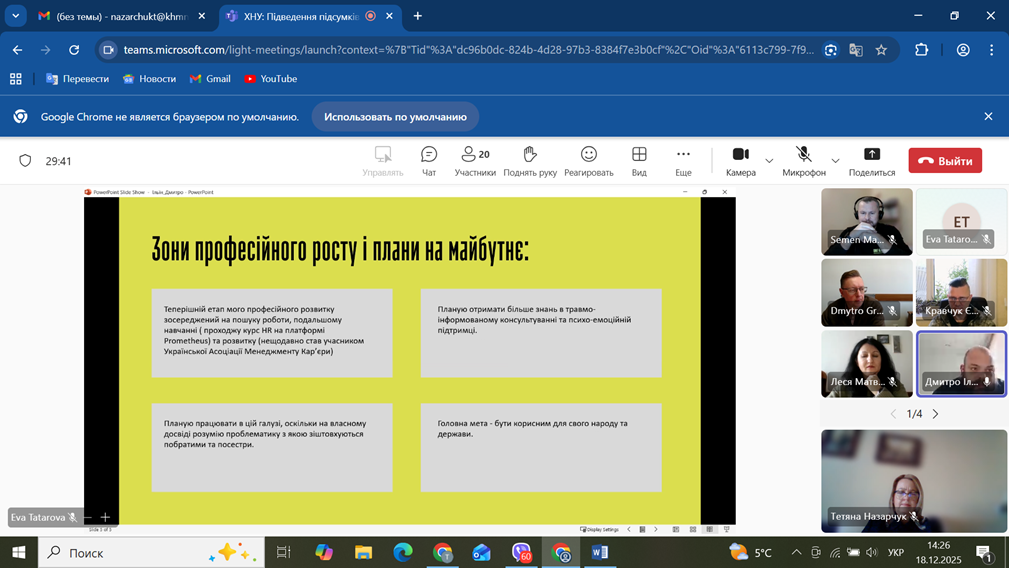Share your screen content

point(871,160)
